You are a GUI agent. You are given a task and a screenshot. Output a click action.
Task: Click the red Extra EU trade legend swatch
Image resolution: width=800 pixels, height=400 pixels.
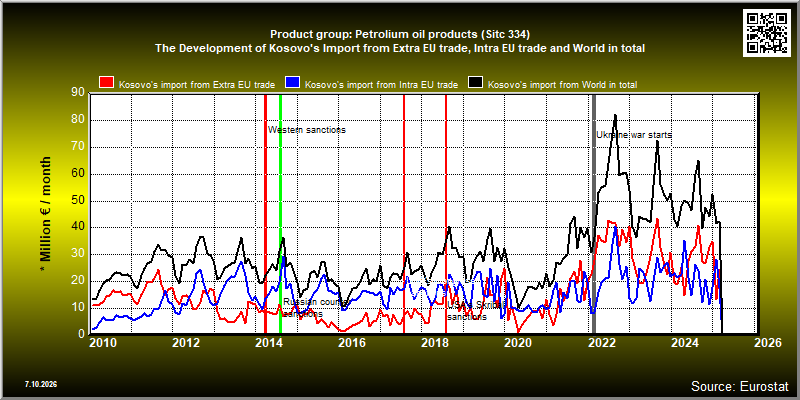pyautogui.click(x=107, y=83)
